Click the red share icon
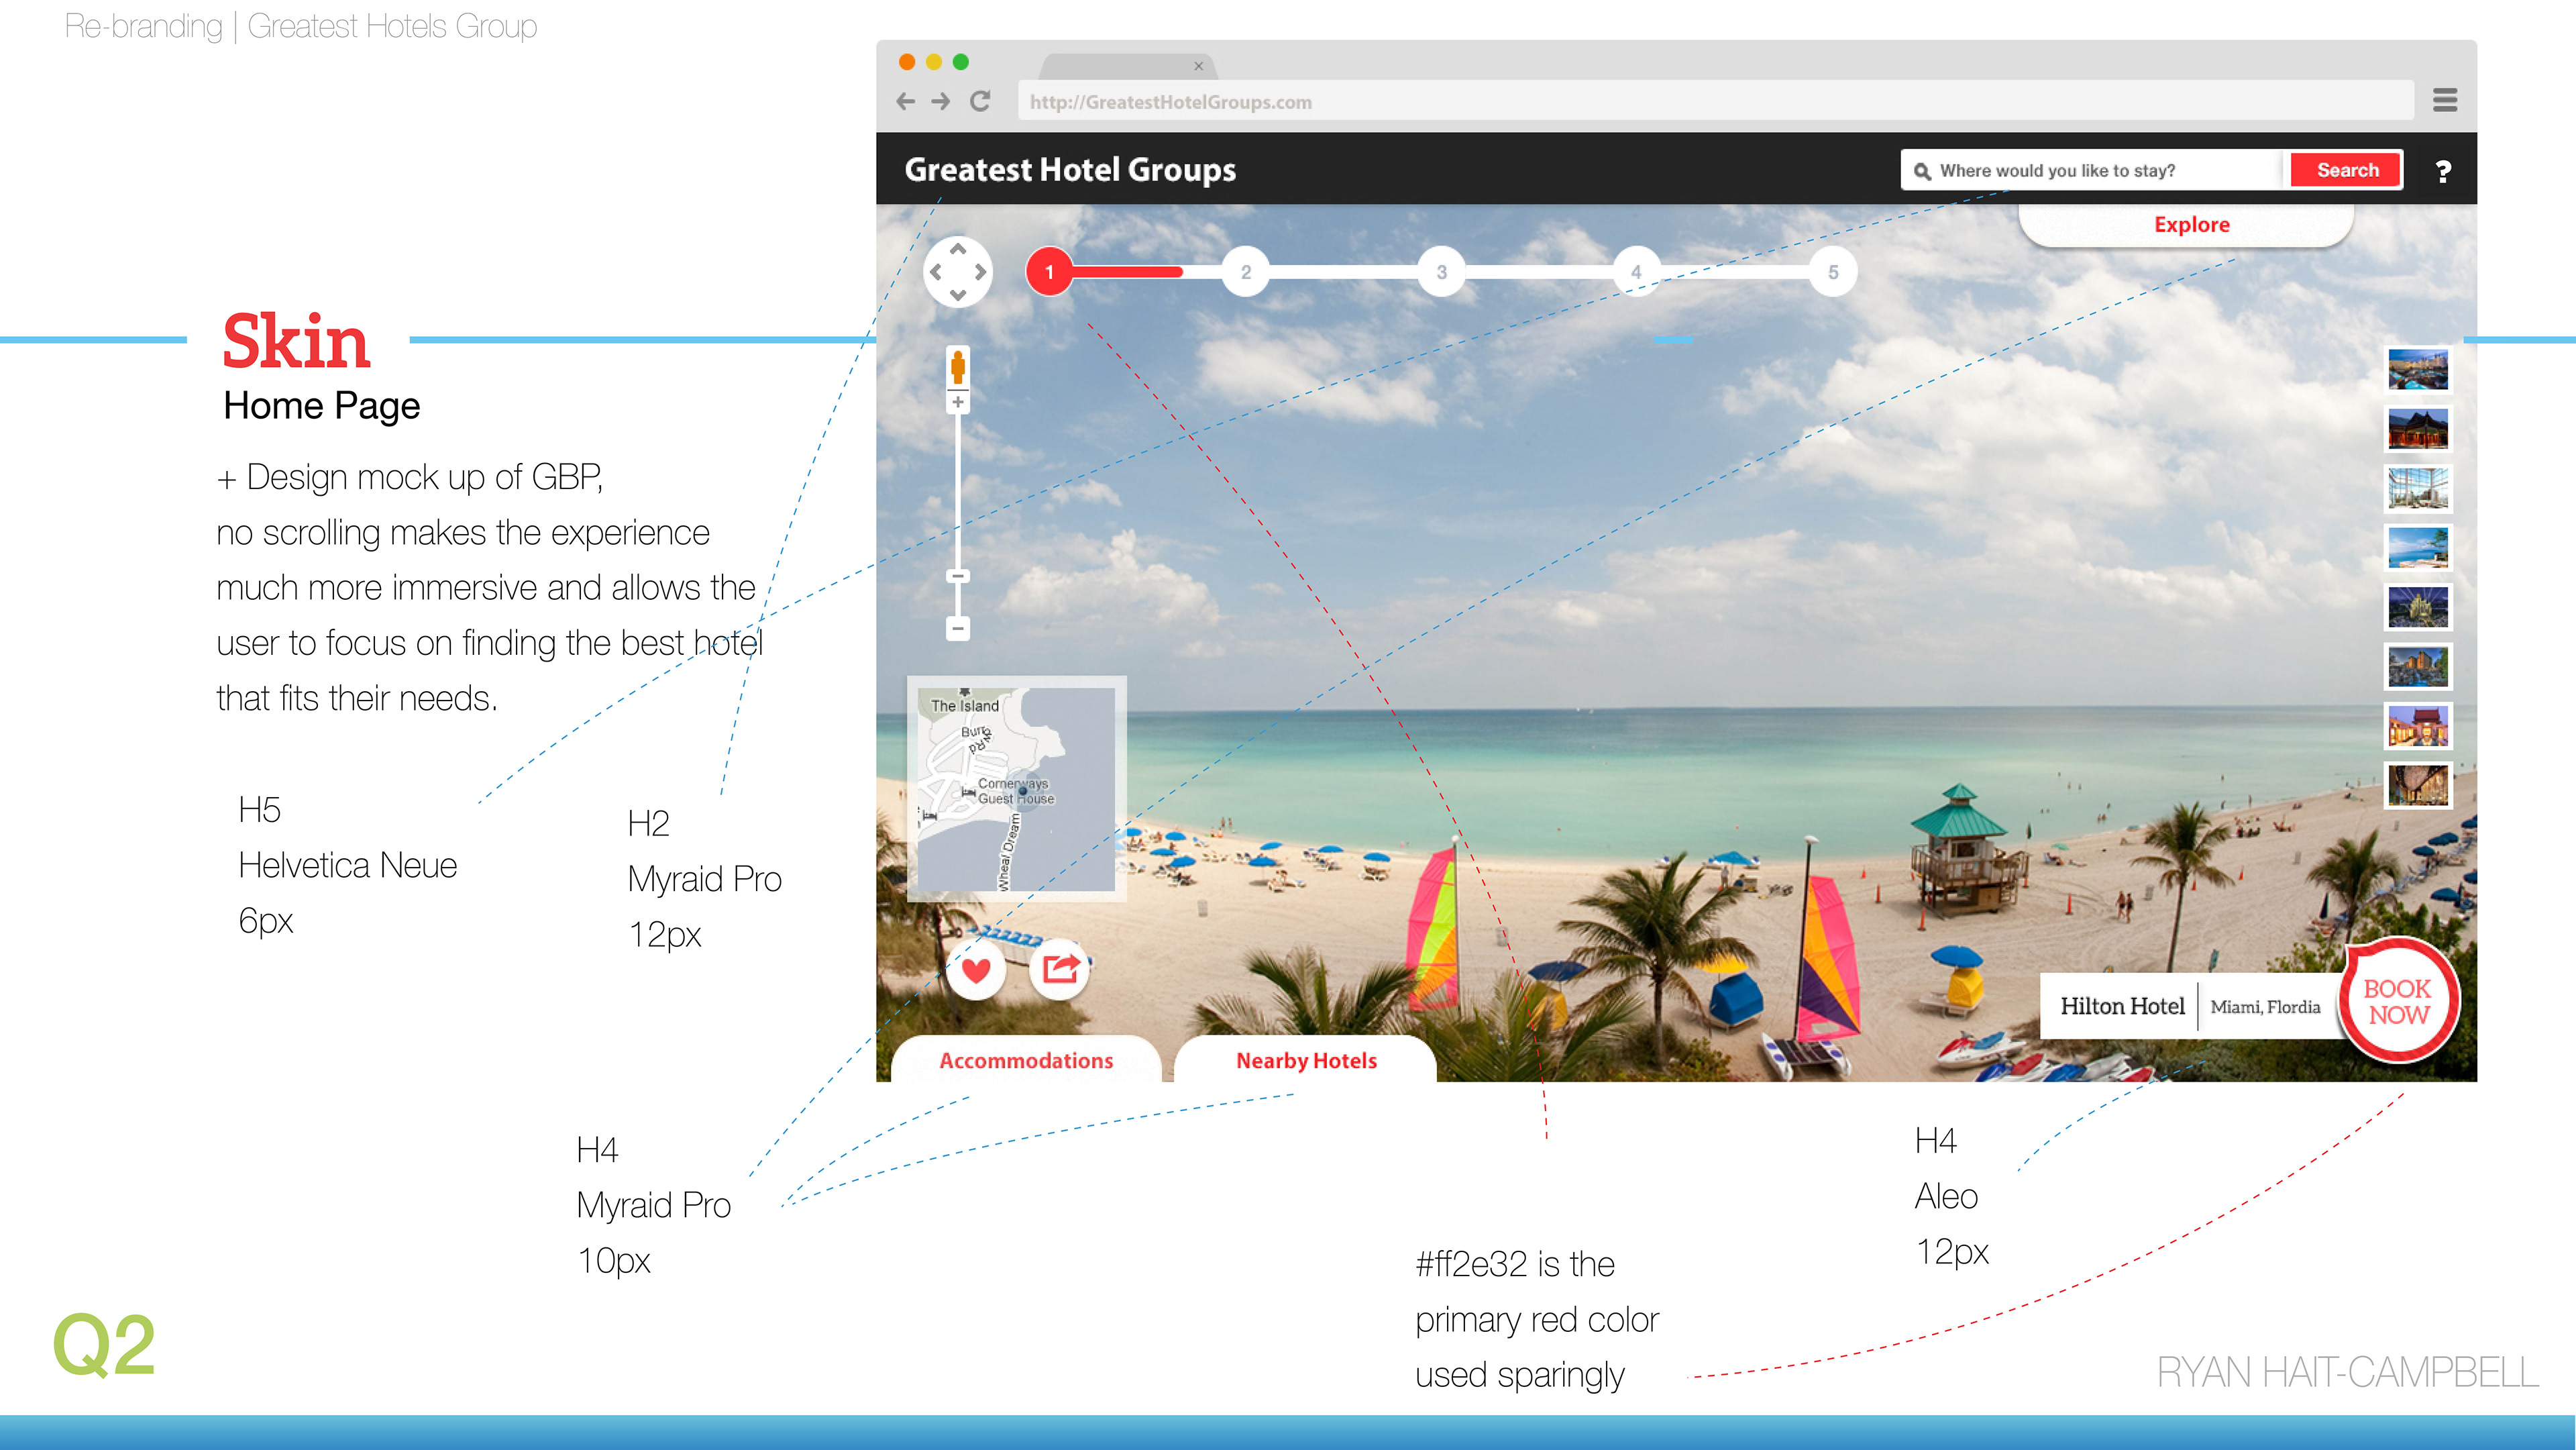 (1059, 968)
